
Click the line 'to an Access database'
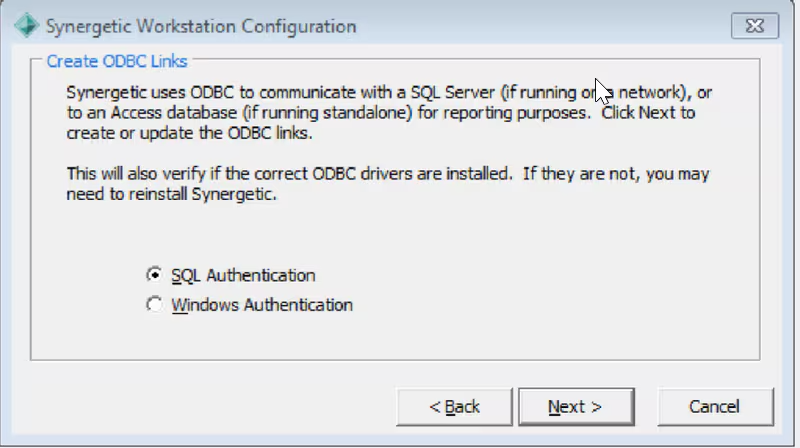click(x=381, y=113)
